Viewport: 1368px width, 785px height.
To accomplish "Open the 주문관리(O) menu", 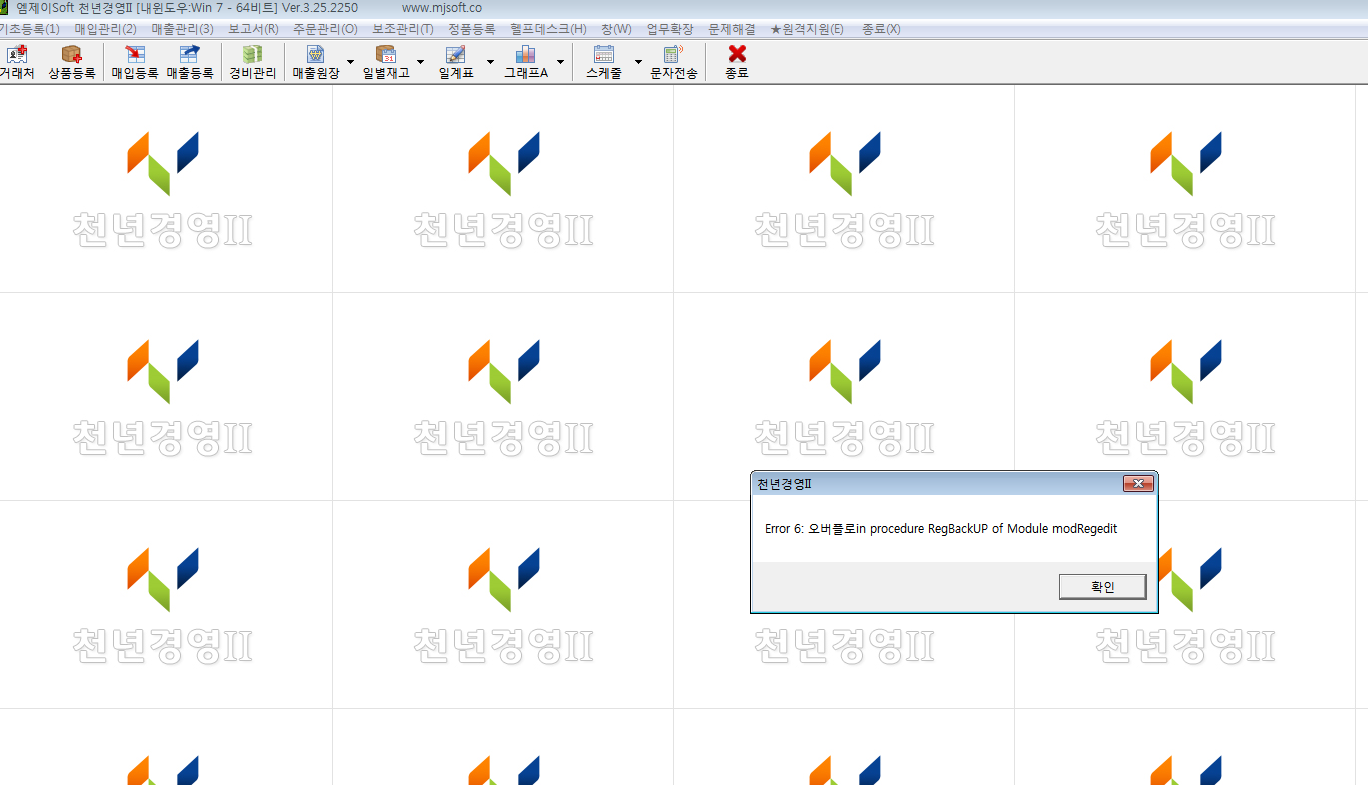I will 325,29.
